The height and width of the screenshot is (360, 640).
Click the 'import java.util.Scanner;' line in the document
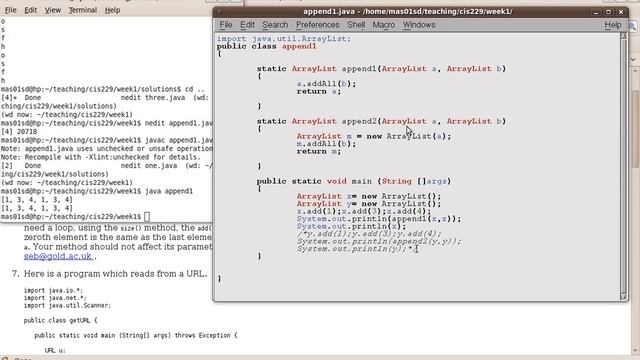(67, 305)
